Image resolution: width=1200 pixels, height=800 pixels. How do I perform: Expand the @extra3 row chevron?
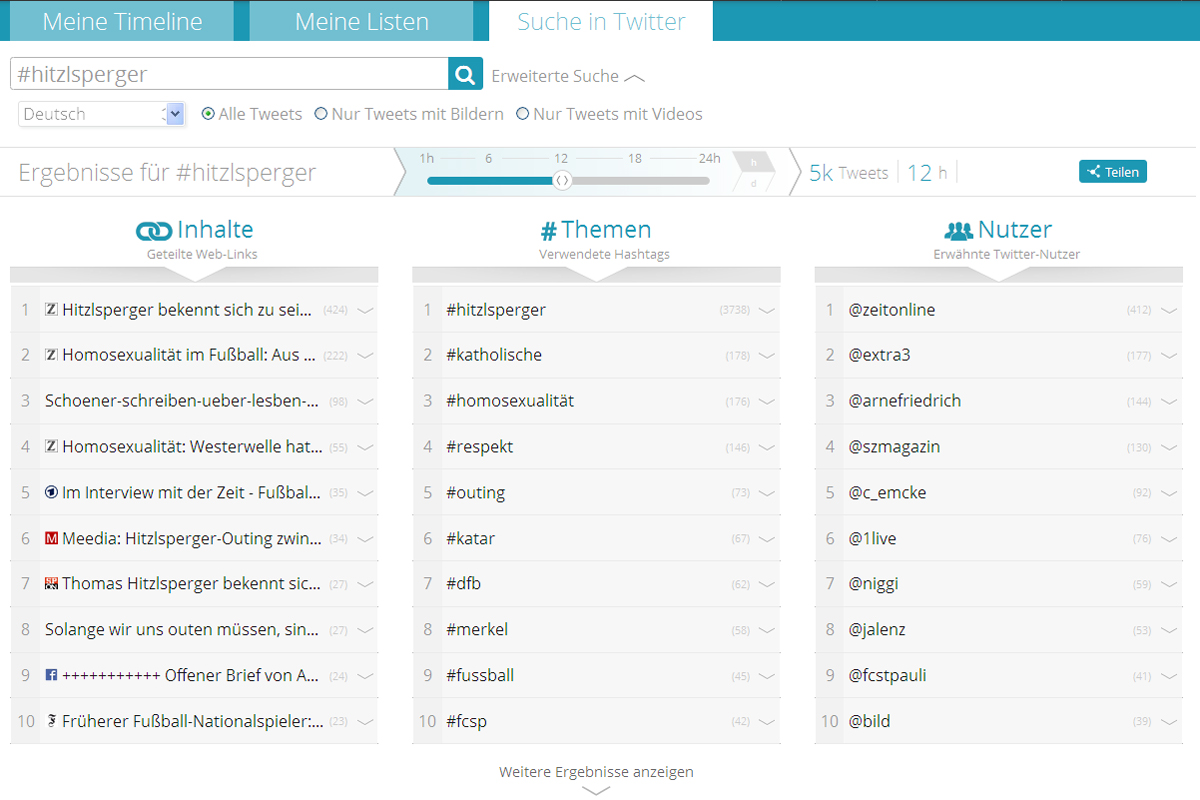point(1169,356)
